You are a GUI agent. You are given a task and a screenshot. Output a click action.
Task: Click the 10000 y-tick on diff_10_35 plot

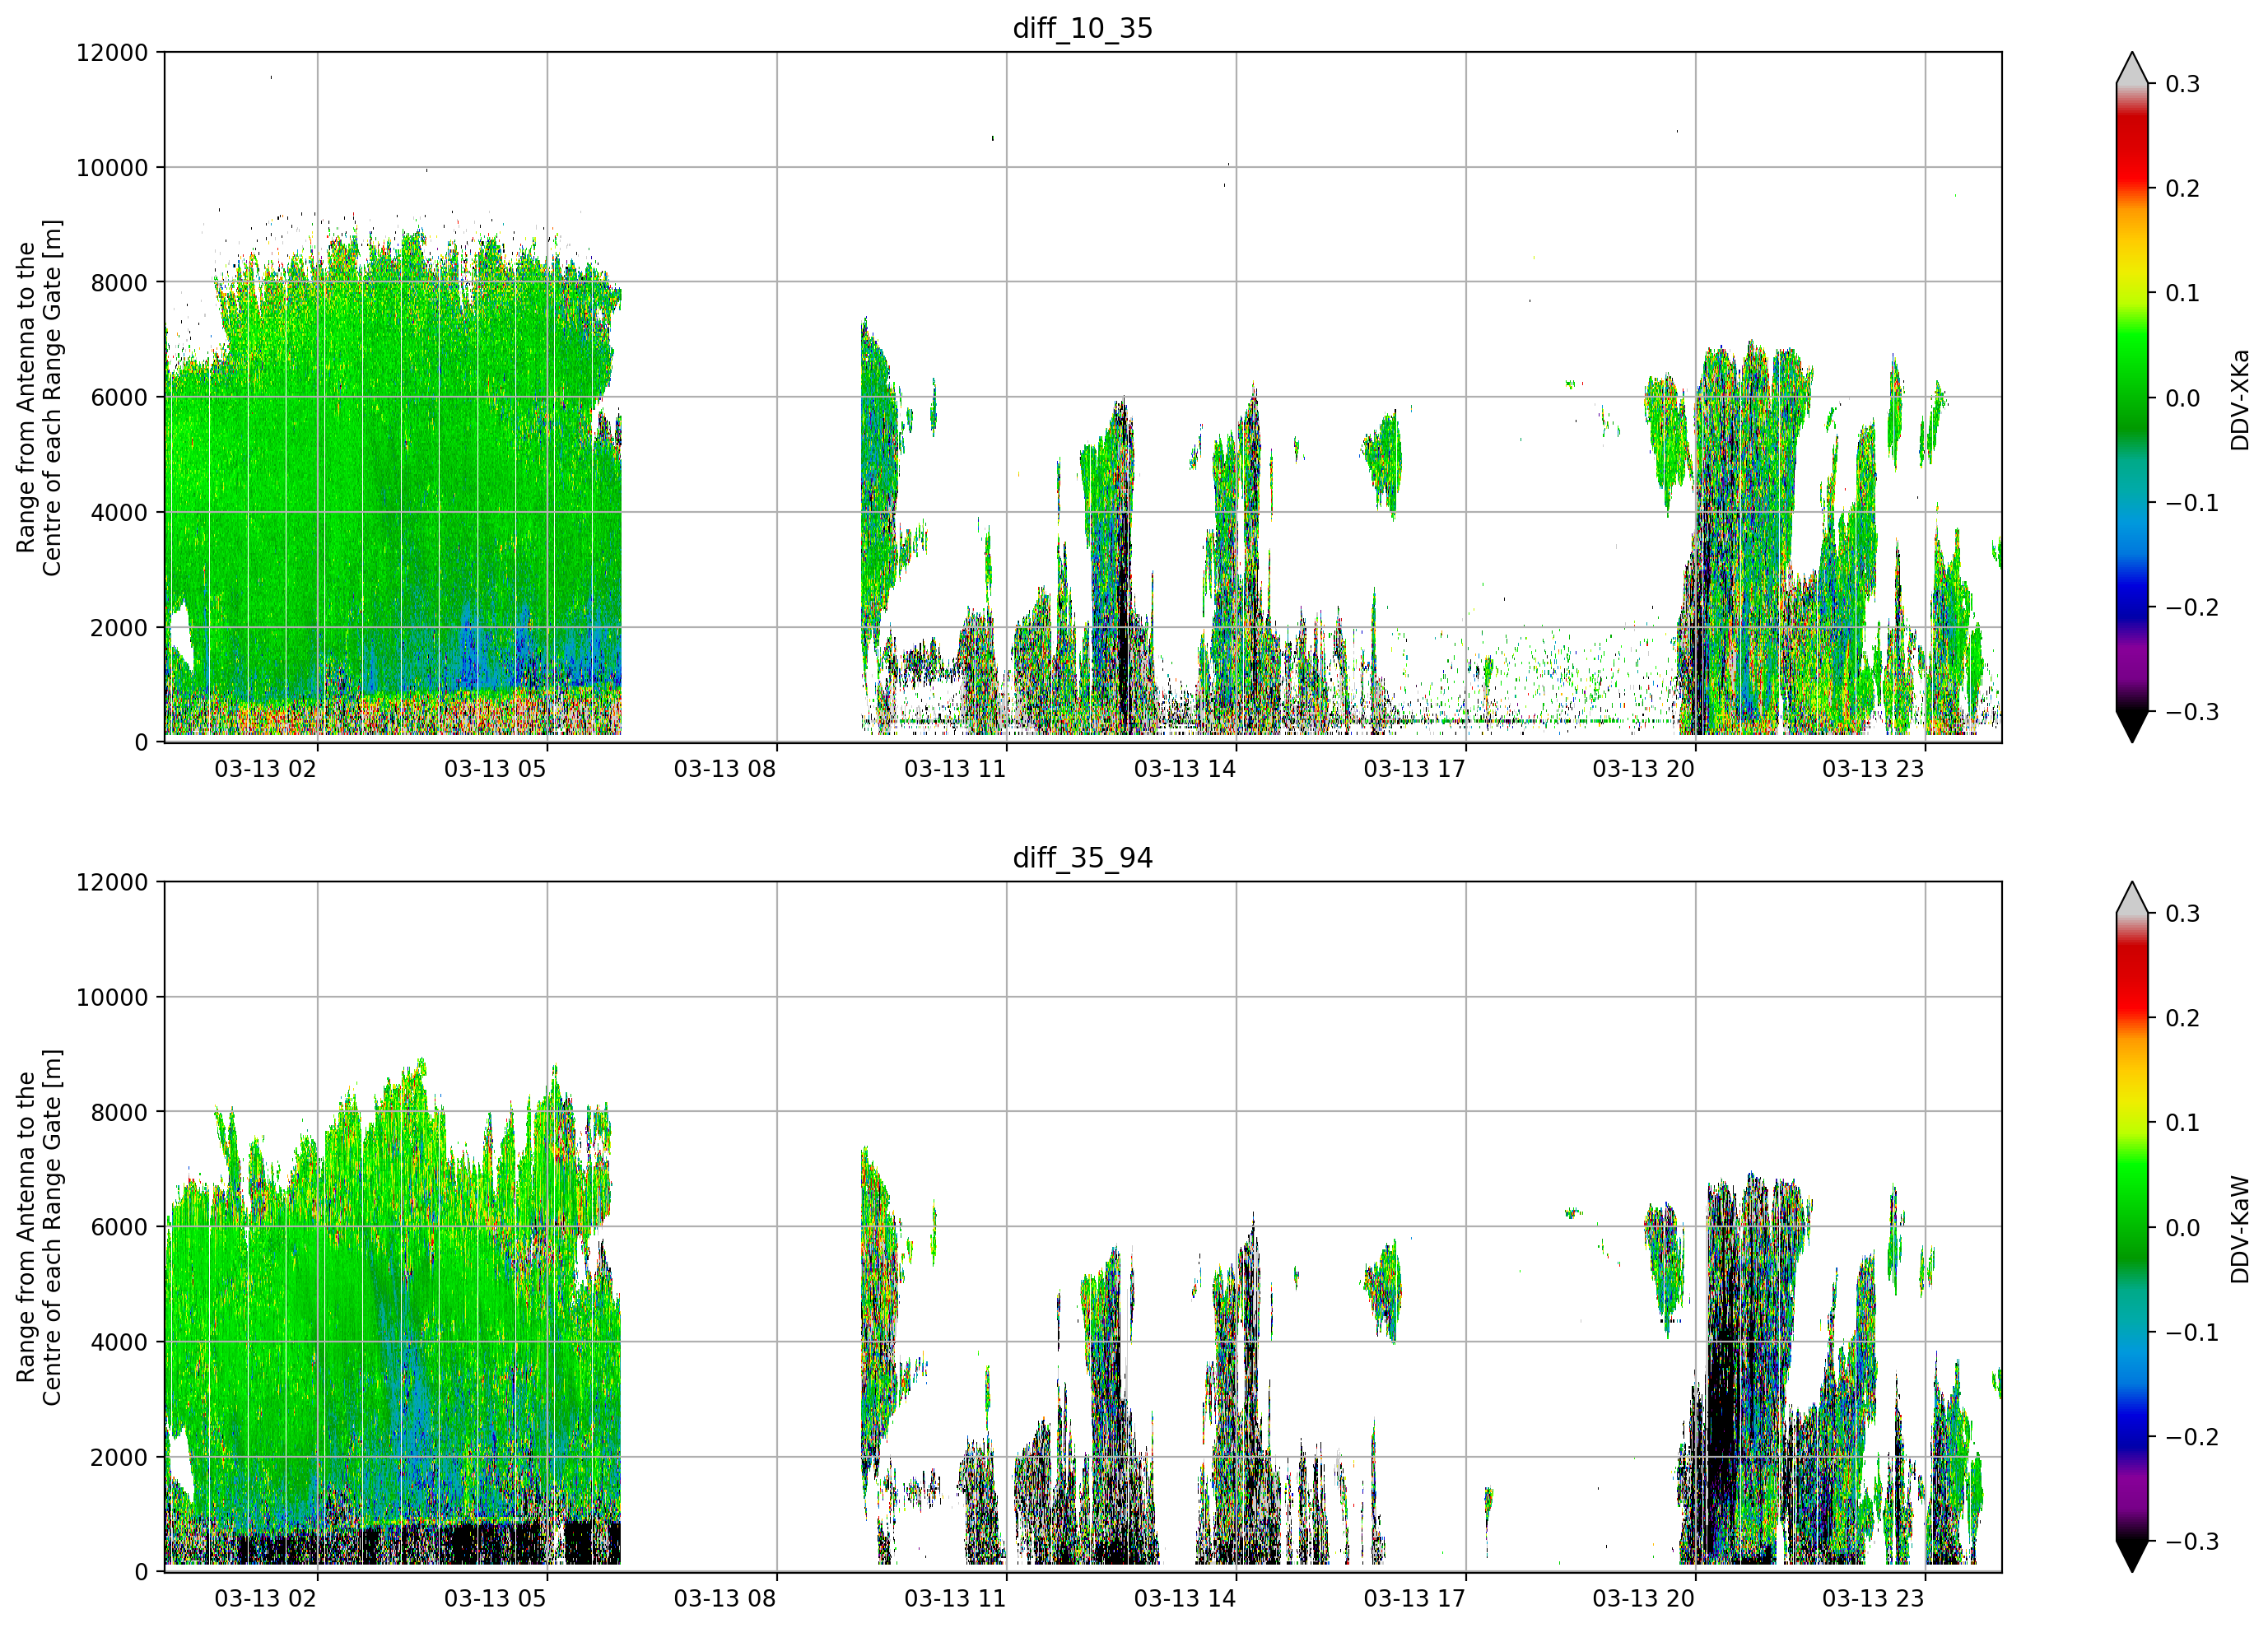point(112,168)
